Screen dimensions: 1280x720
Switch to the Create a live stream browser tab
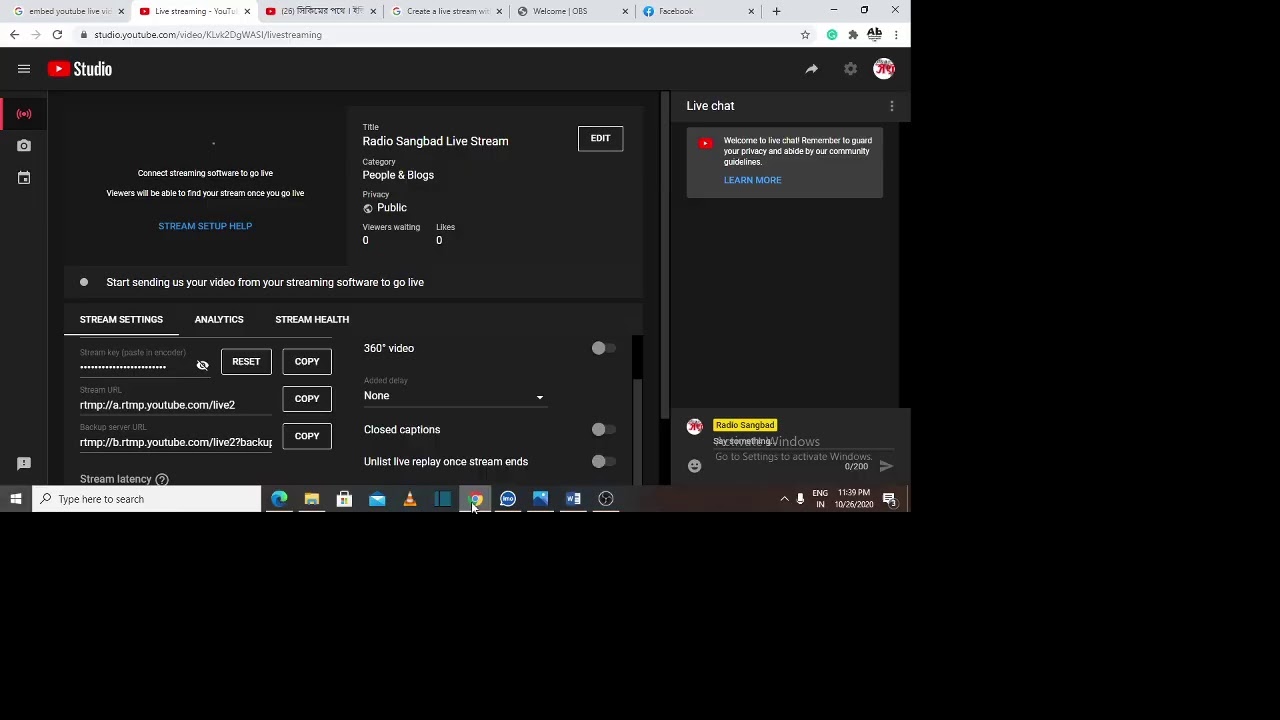point(445,11)
